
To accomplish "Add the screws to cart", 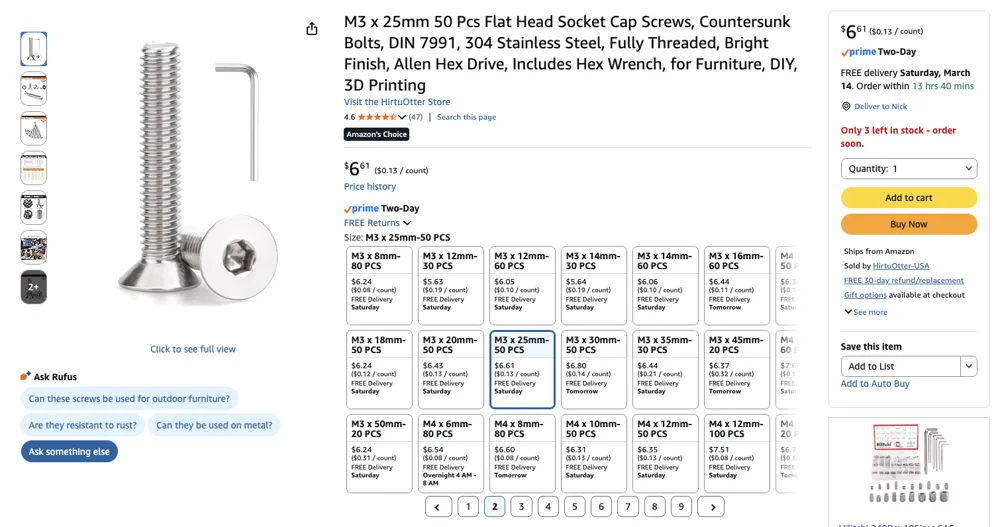I will (x=909, y=198).
